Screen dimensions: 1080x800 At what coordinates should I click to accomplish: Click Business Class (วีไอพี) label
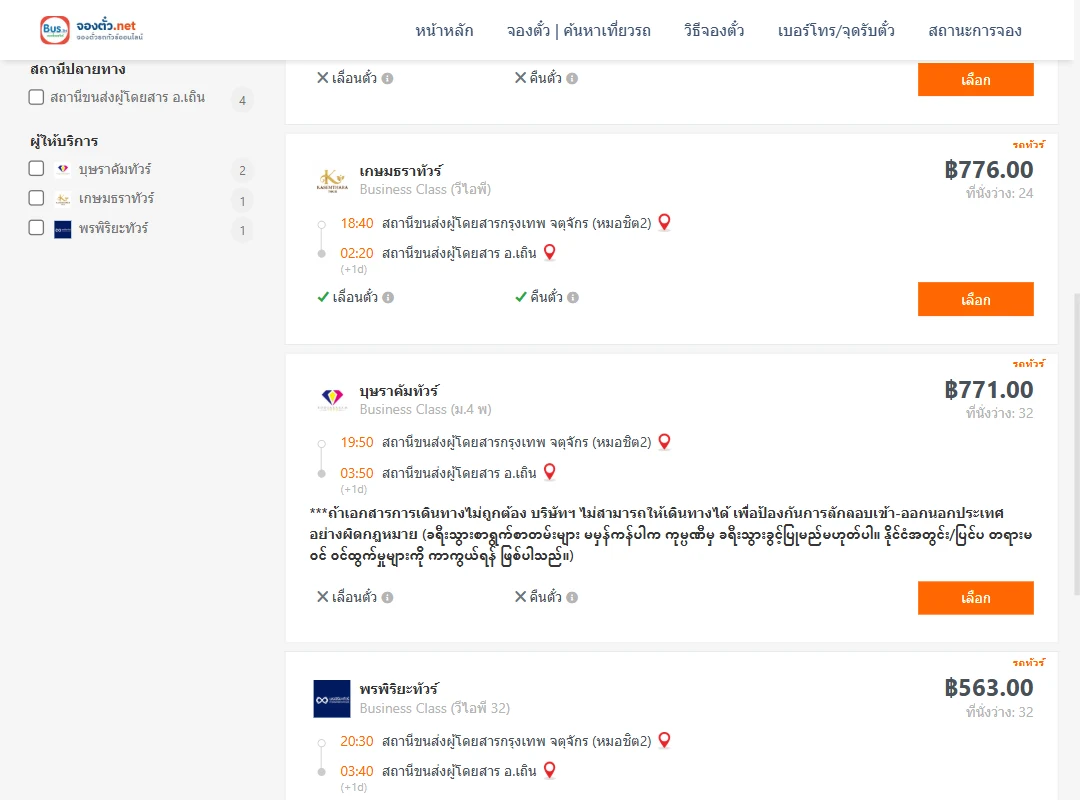pos(425,189)
